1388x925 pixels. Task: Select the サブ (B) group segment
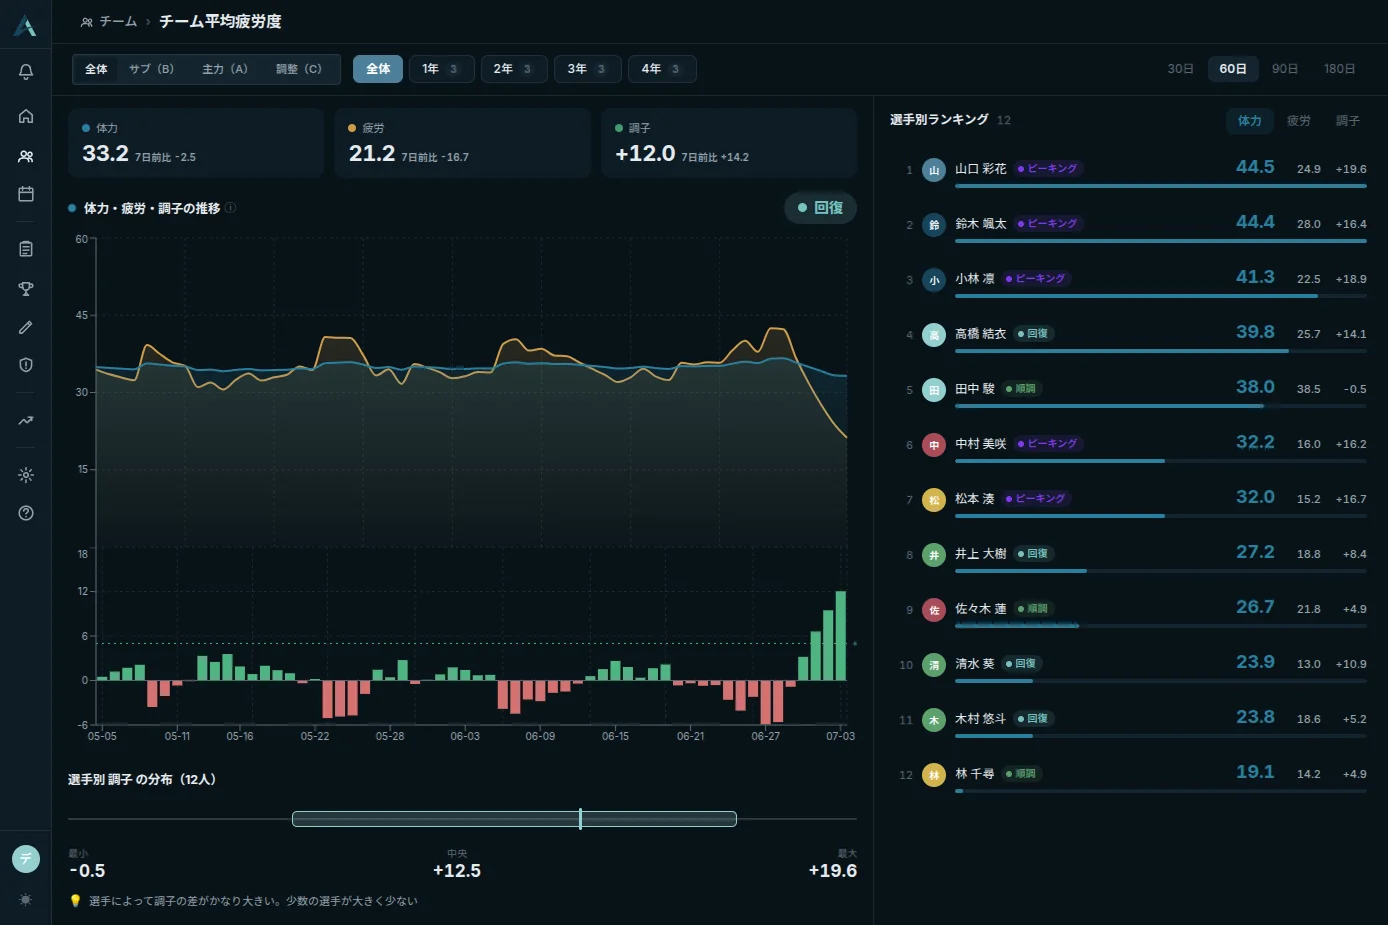[152, 69]
